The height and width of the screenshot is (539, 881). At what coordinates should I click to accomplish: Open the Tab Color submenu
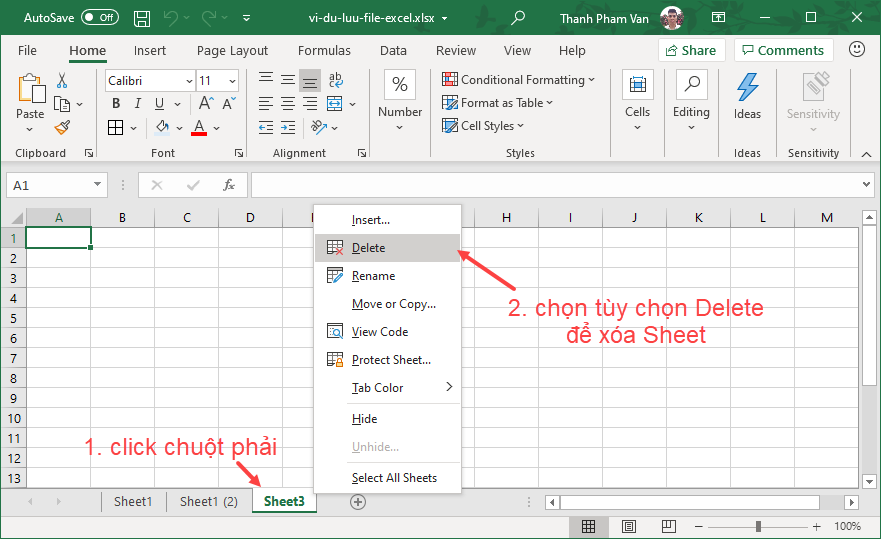point(388,388)
